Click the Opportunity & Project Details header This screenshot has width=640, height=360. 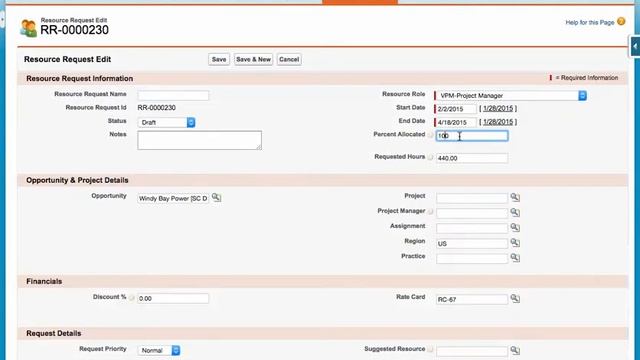tap(77, 180)
